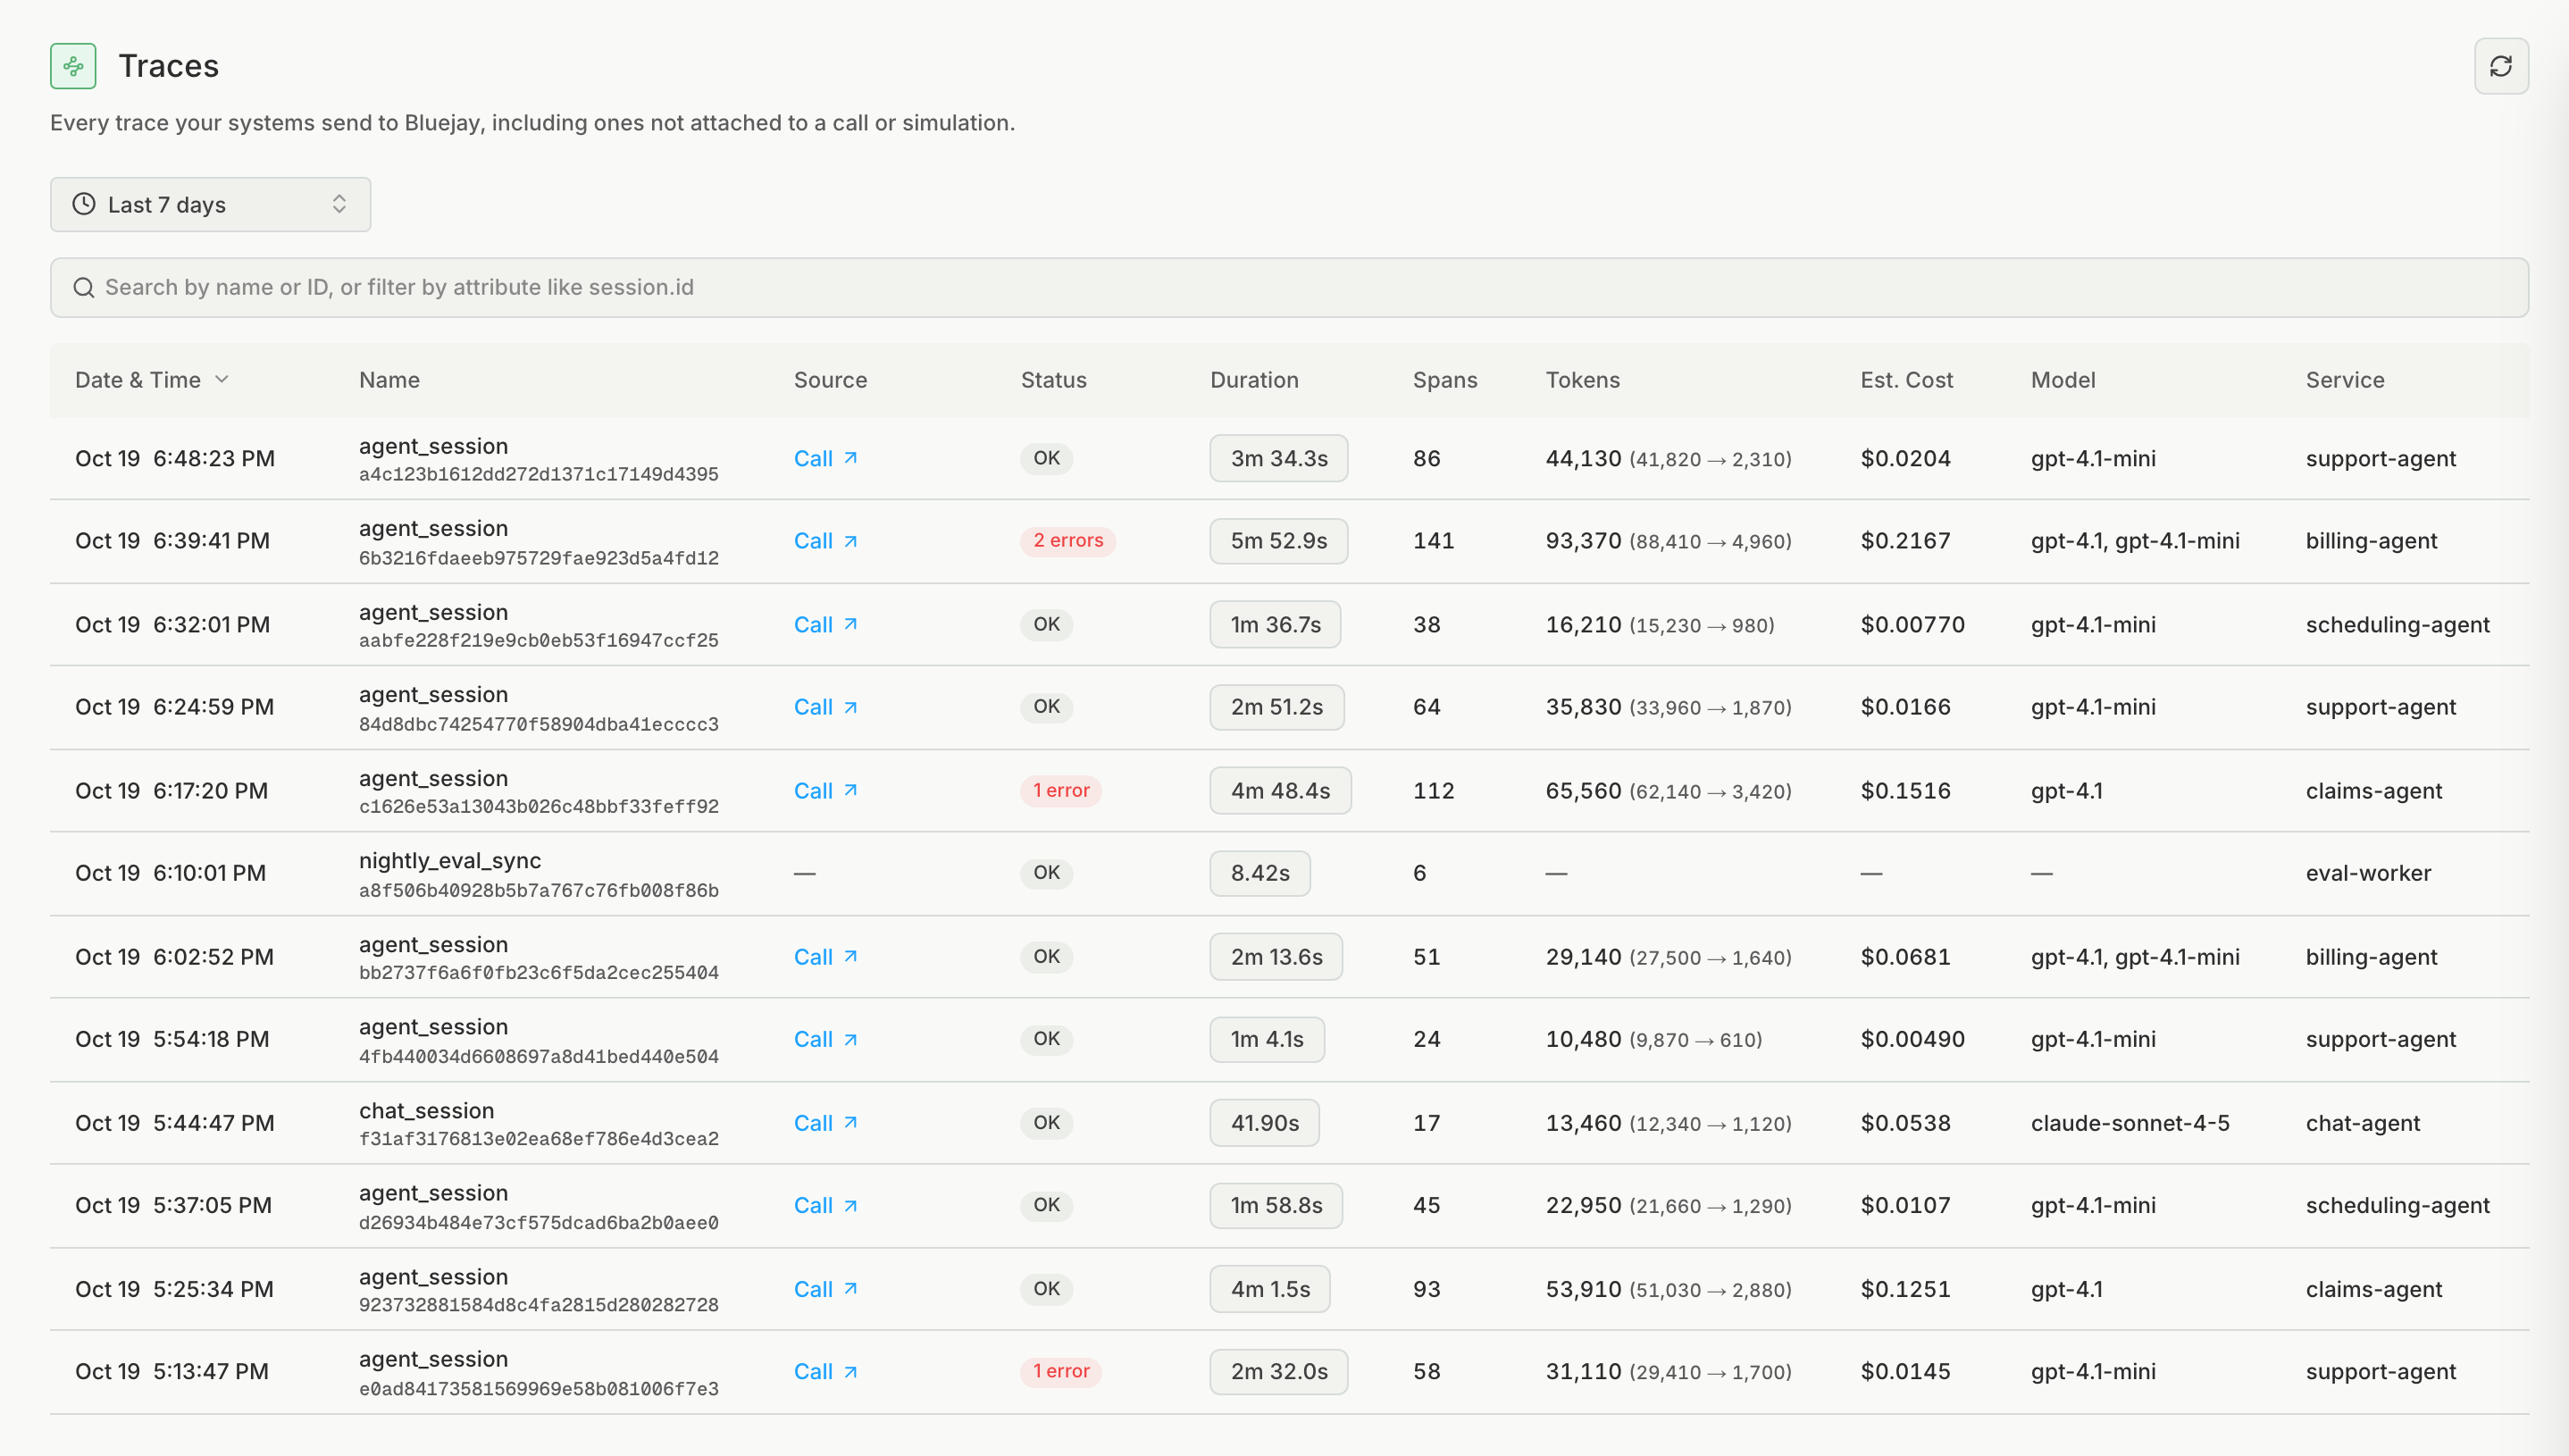
Task: Open the Call link for the chat_session trace
Action: click(825, 1122)
